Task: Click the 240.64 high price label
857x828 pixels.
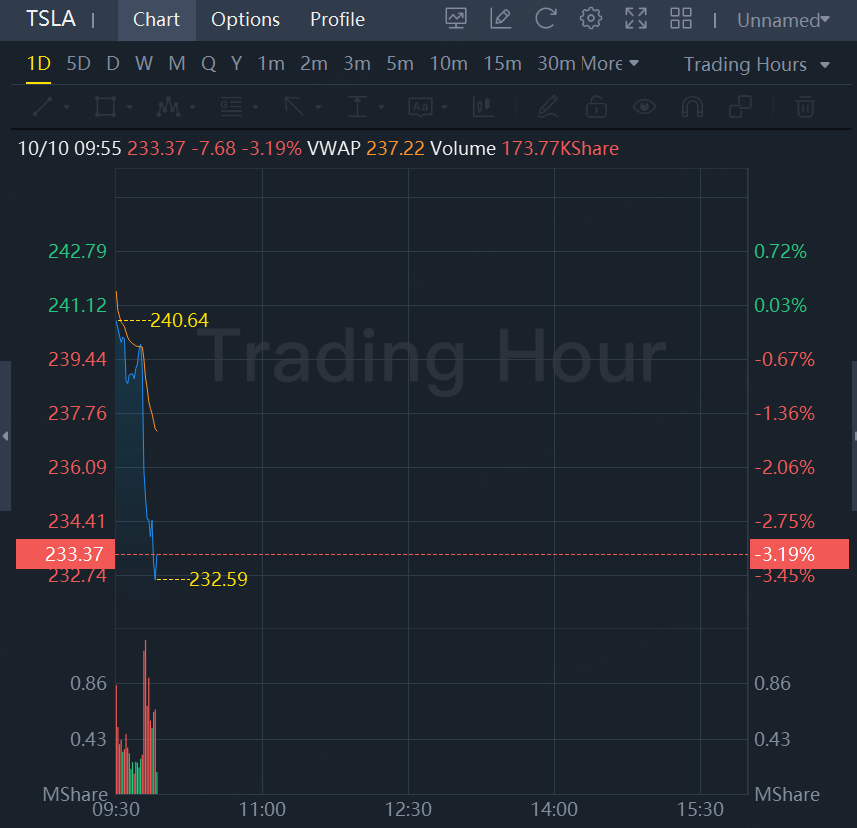Action: [x=179, y=320]
